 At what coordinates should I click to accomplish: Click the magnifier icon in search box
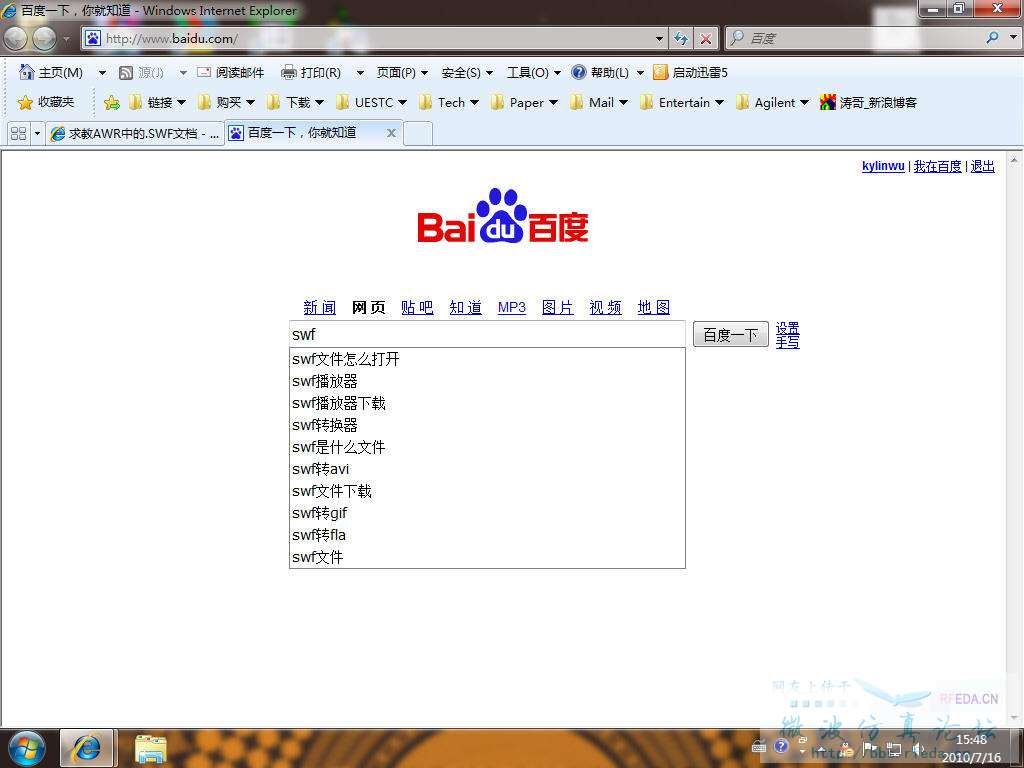[x=992, y=38]
